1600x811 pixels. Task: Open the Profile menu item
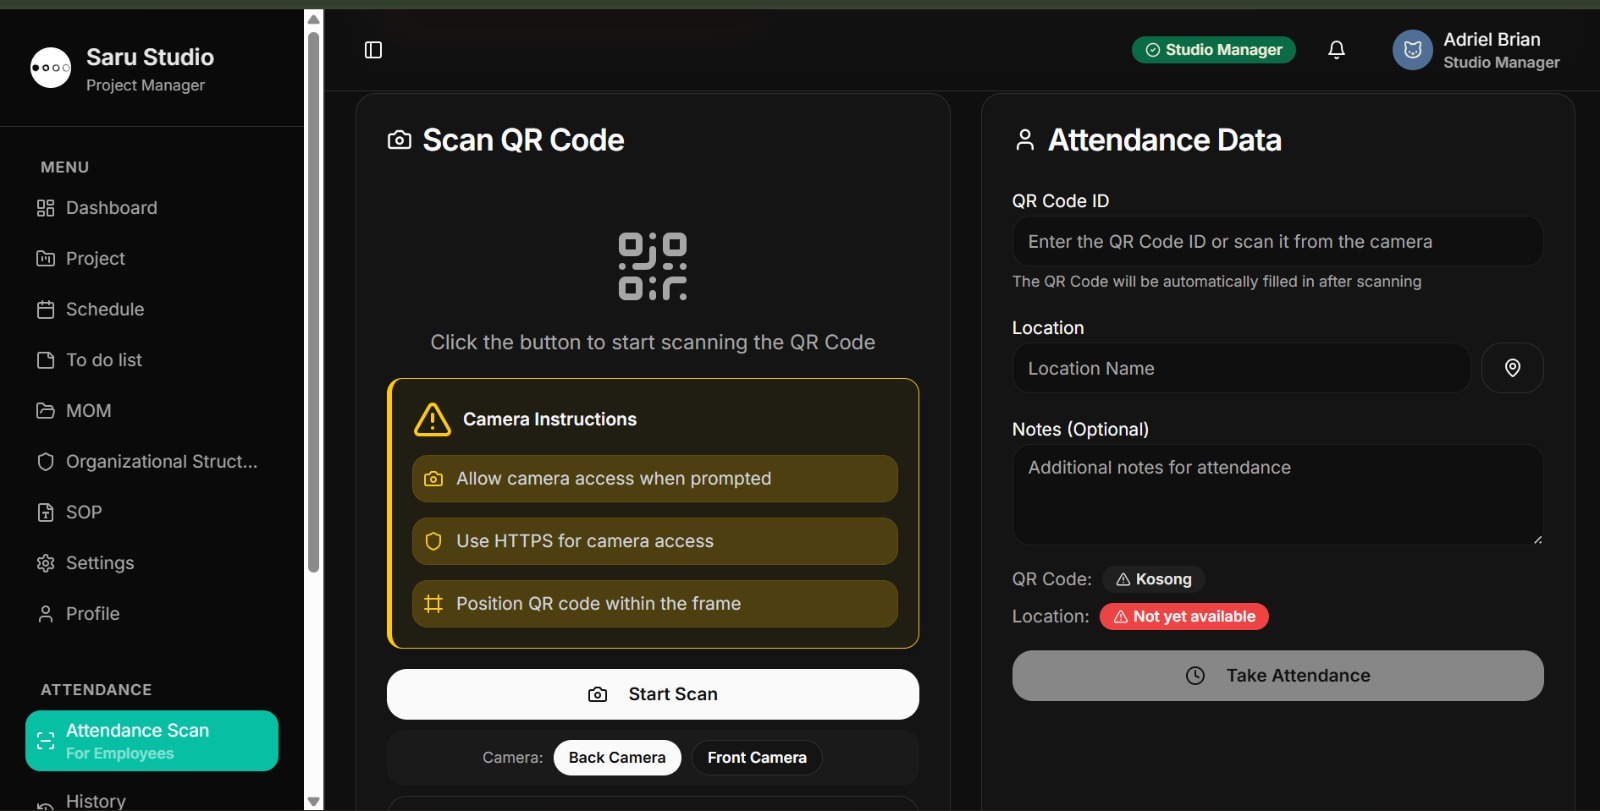point(152,614)
